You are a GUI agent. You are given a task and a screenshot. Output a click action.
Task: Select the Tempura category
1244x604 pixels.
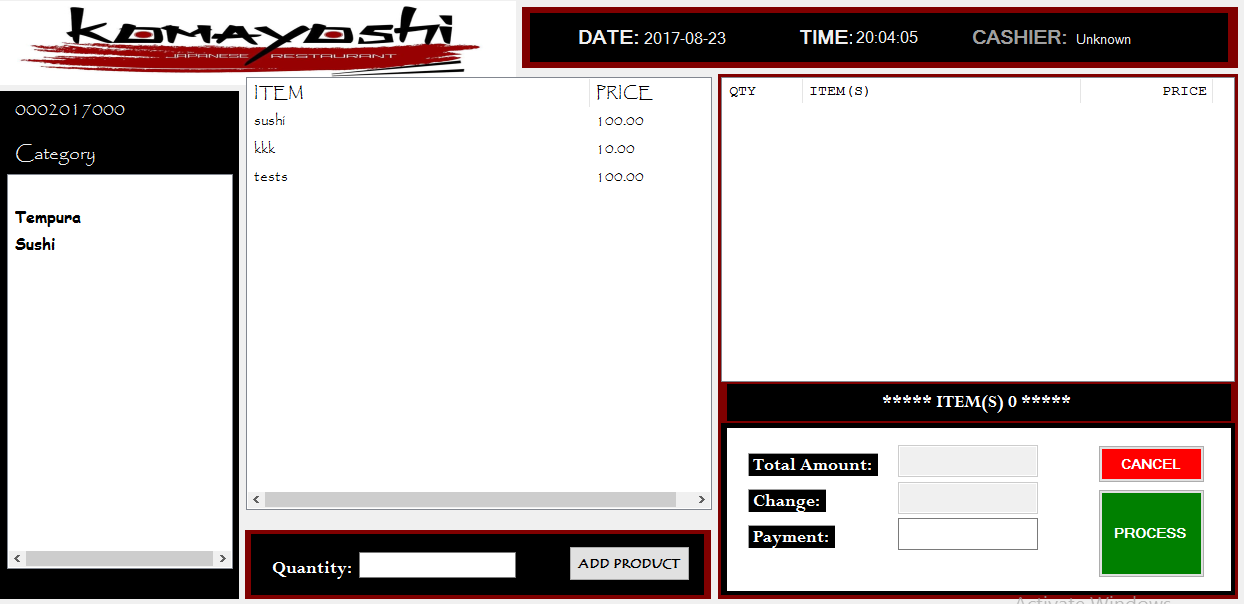point(48,218)
